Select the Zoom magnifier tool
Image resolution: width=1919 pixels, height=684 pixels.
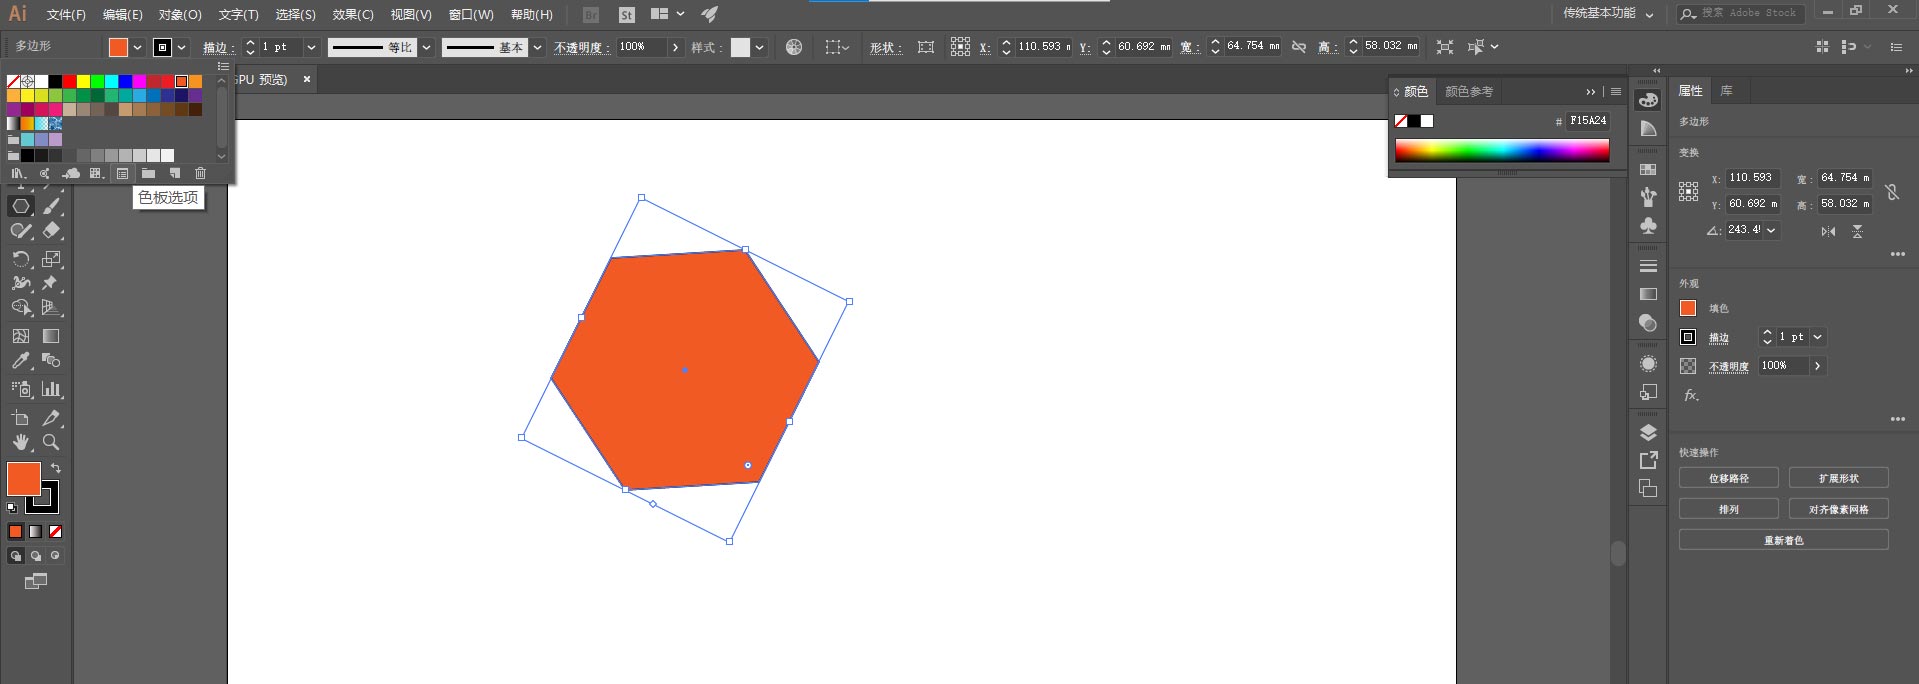tap(51, 442)
